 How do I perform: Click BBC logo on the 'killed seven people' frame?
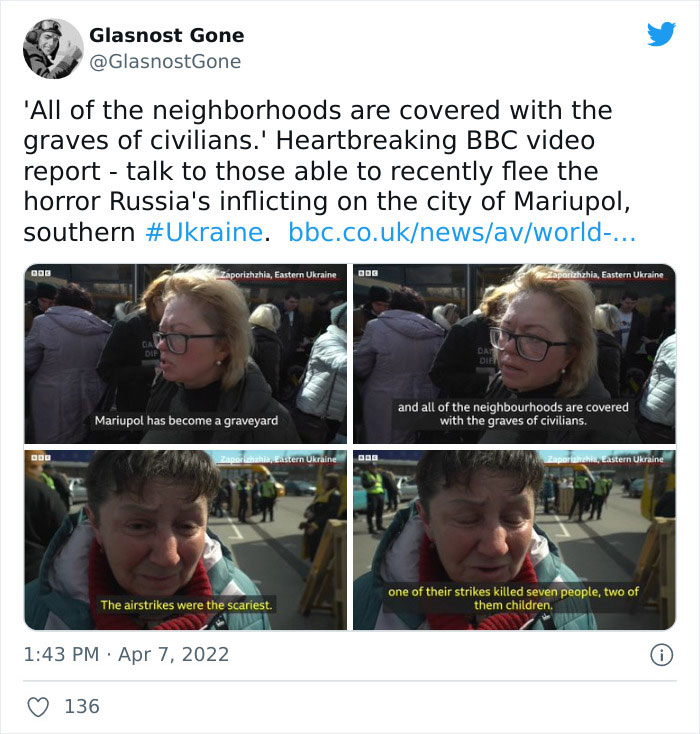(x=368, y=457)
